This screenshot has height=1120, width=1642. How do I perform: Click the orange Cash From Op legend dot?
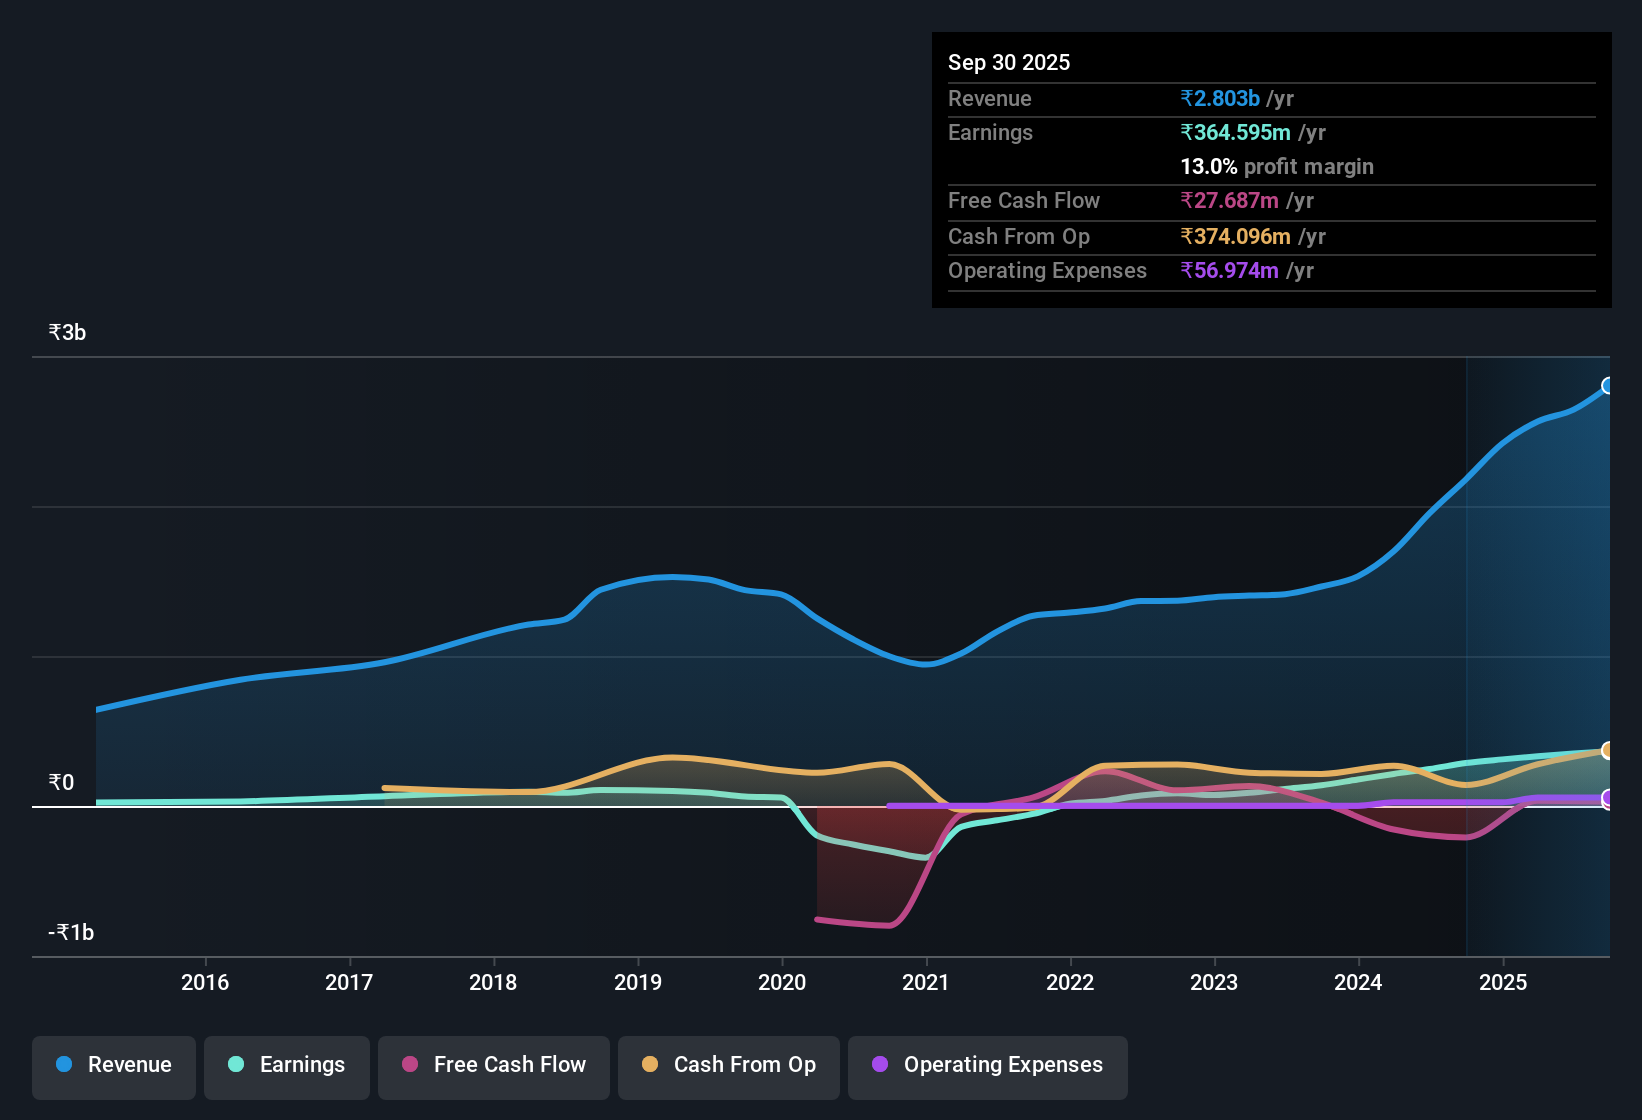tap(649, 1065)
